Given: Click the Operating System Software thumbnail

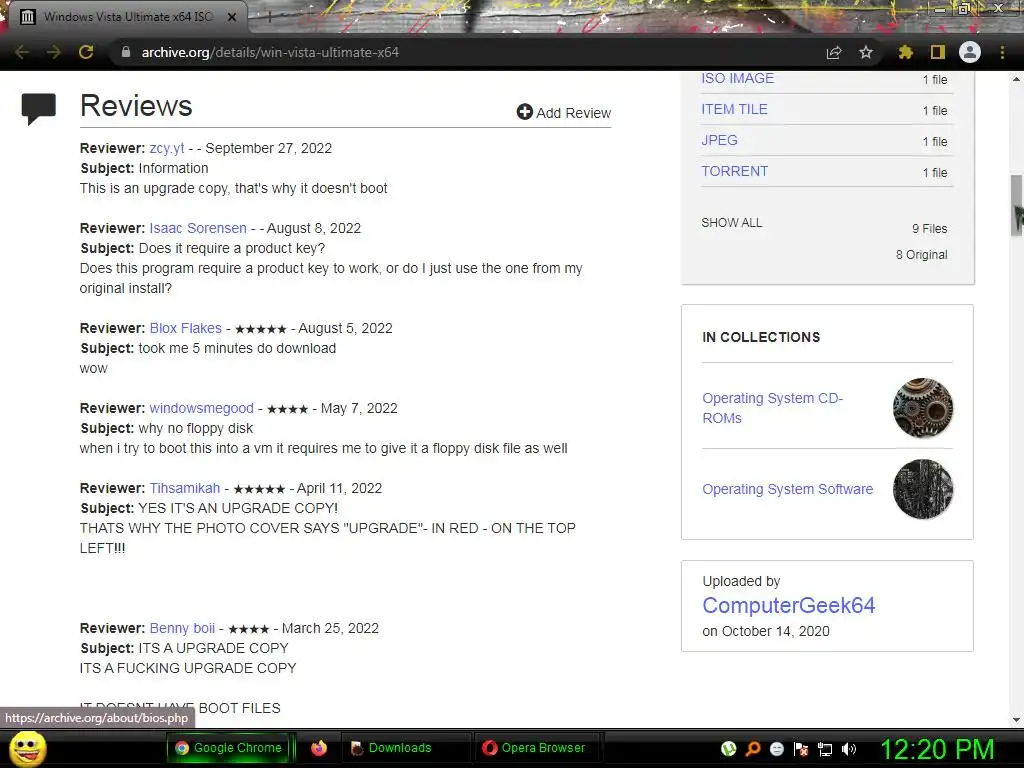Looking at the screenshot, I should coord(923,489).
